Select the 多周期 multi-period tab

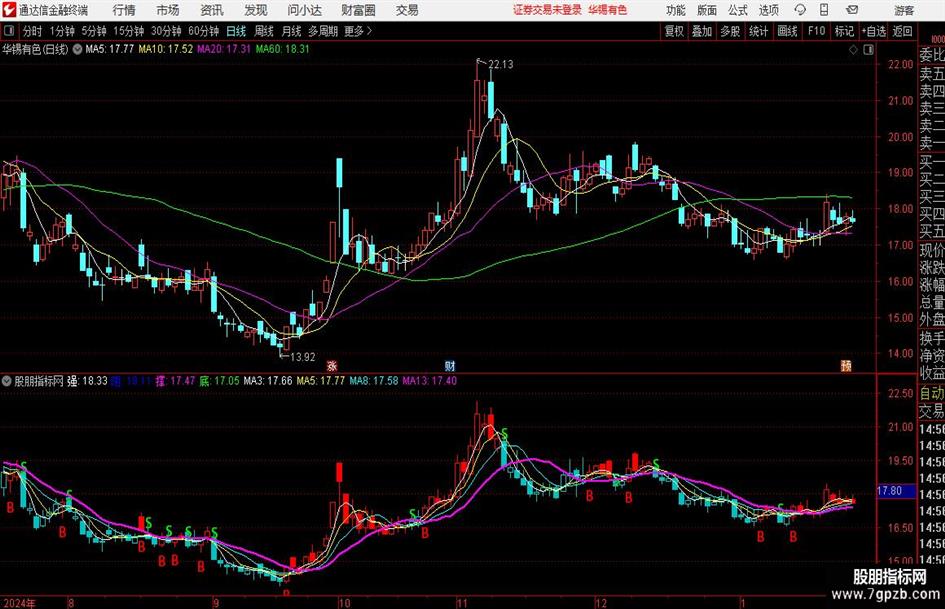[323, 31]
